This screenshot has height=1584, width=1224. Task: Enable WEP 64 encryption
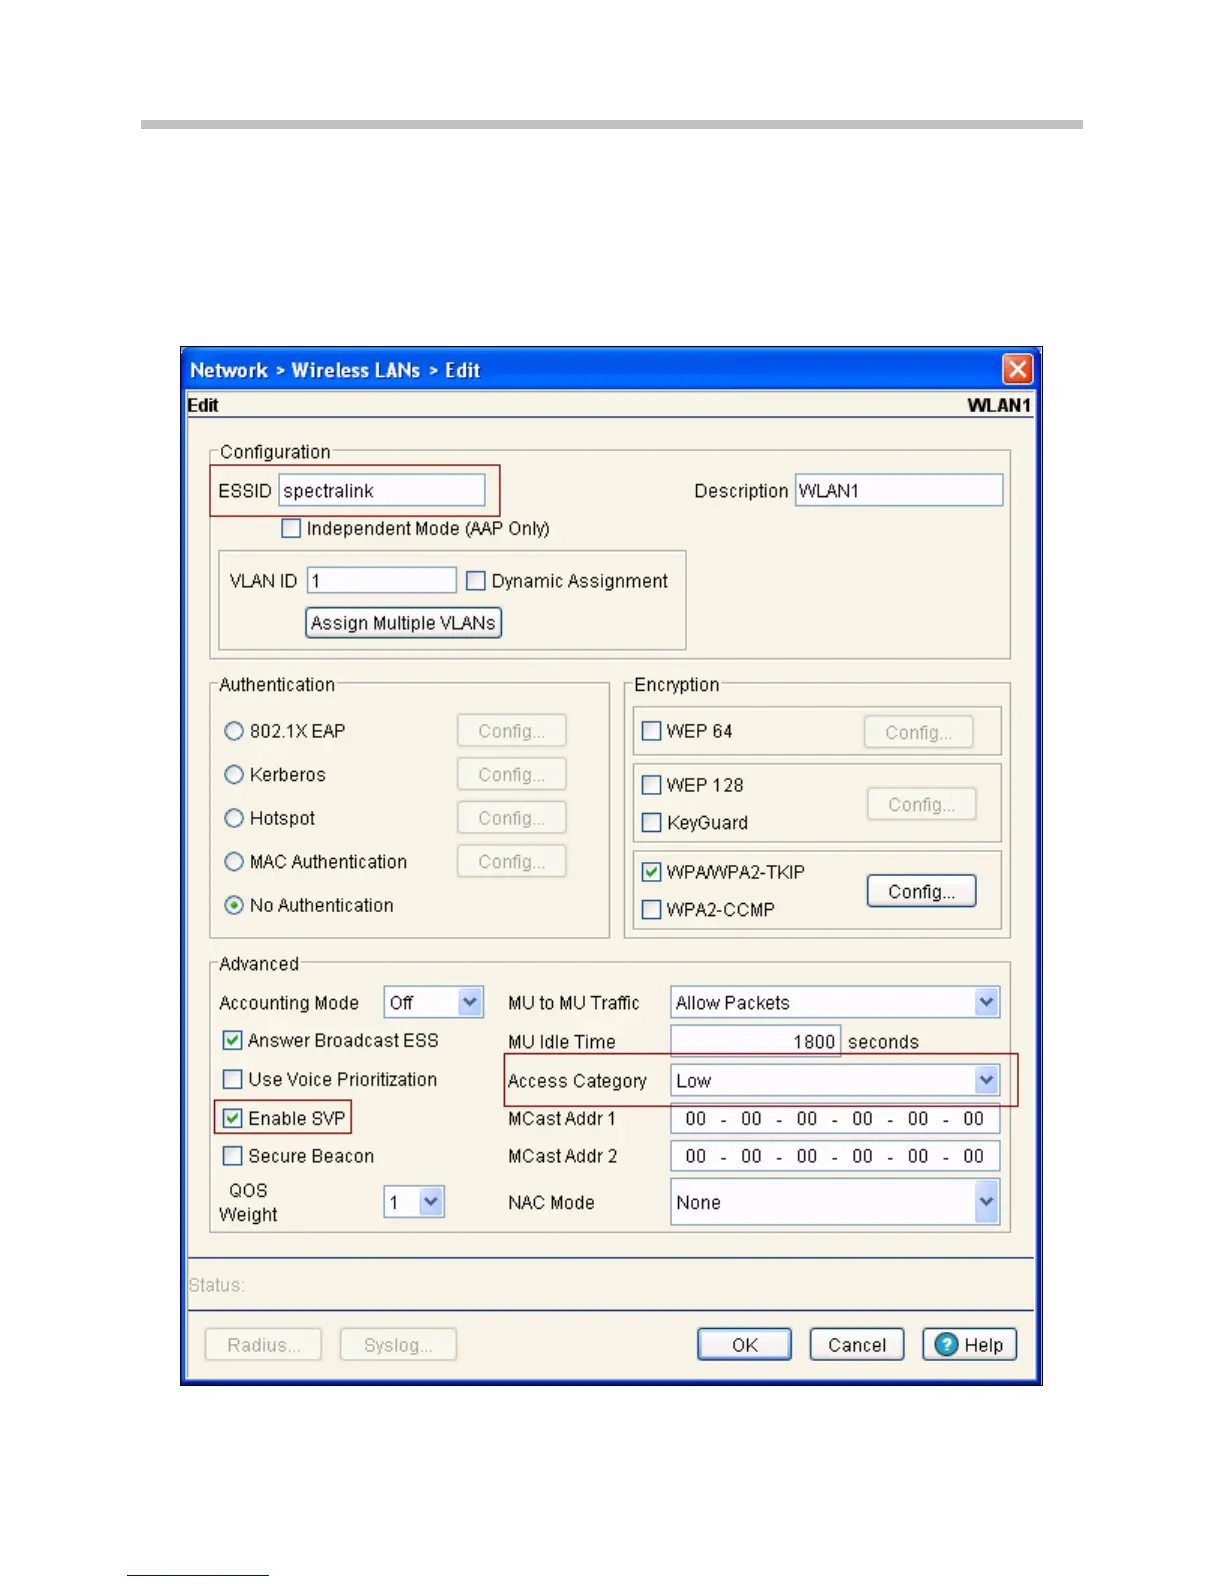[651, 731]
